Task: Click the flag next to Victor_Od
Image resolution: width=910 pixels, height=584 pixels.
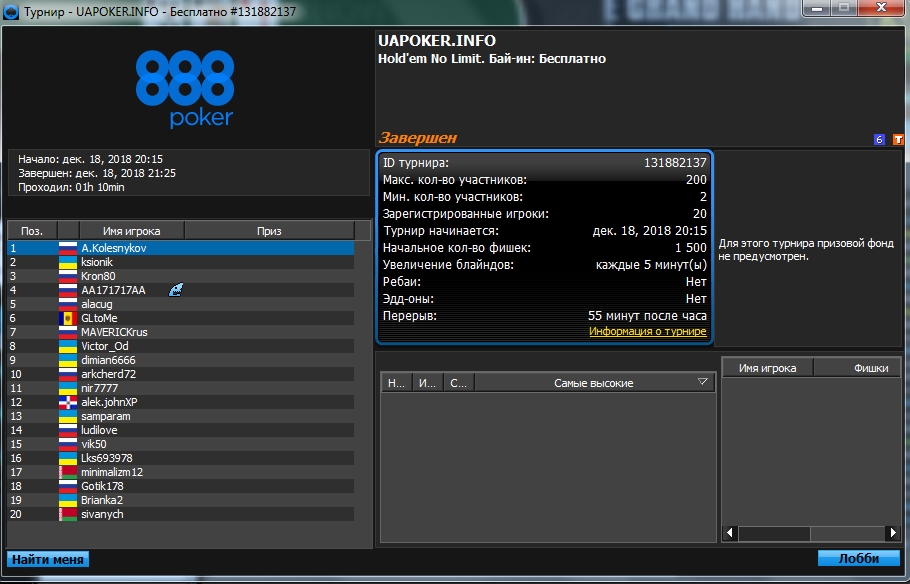Action: 68,346
